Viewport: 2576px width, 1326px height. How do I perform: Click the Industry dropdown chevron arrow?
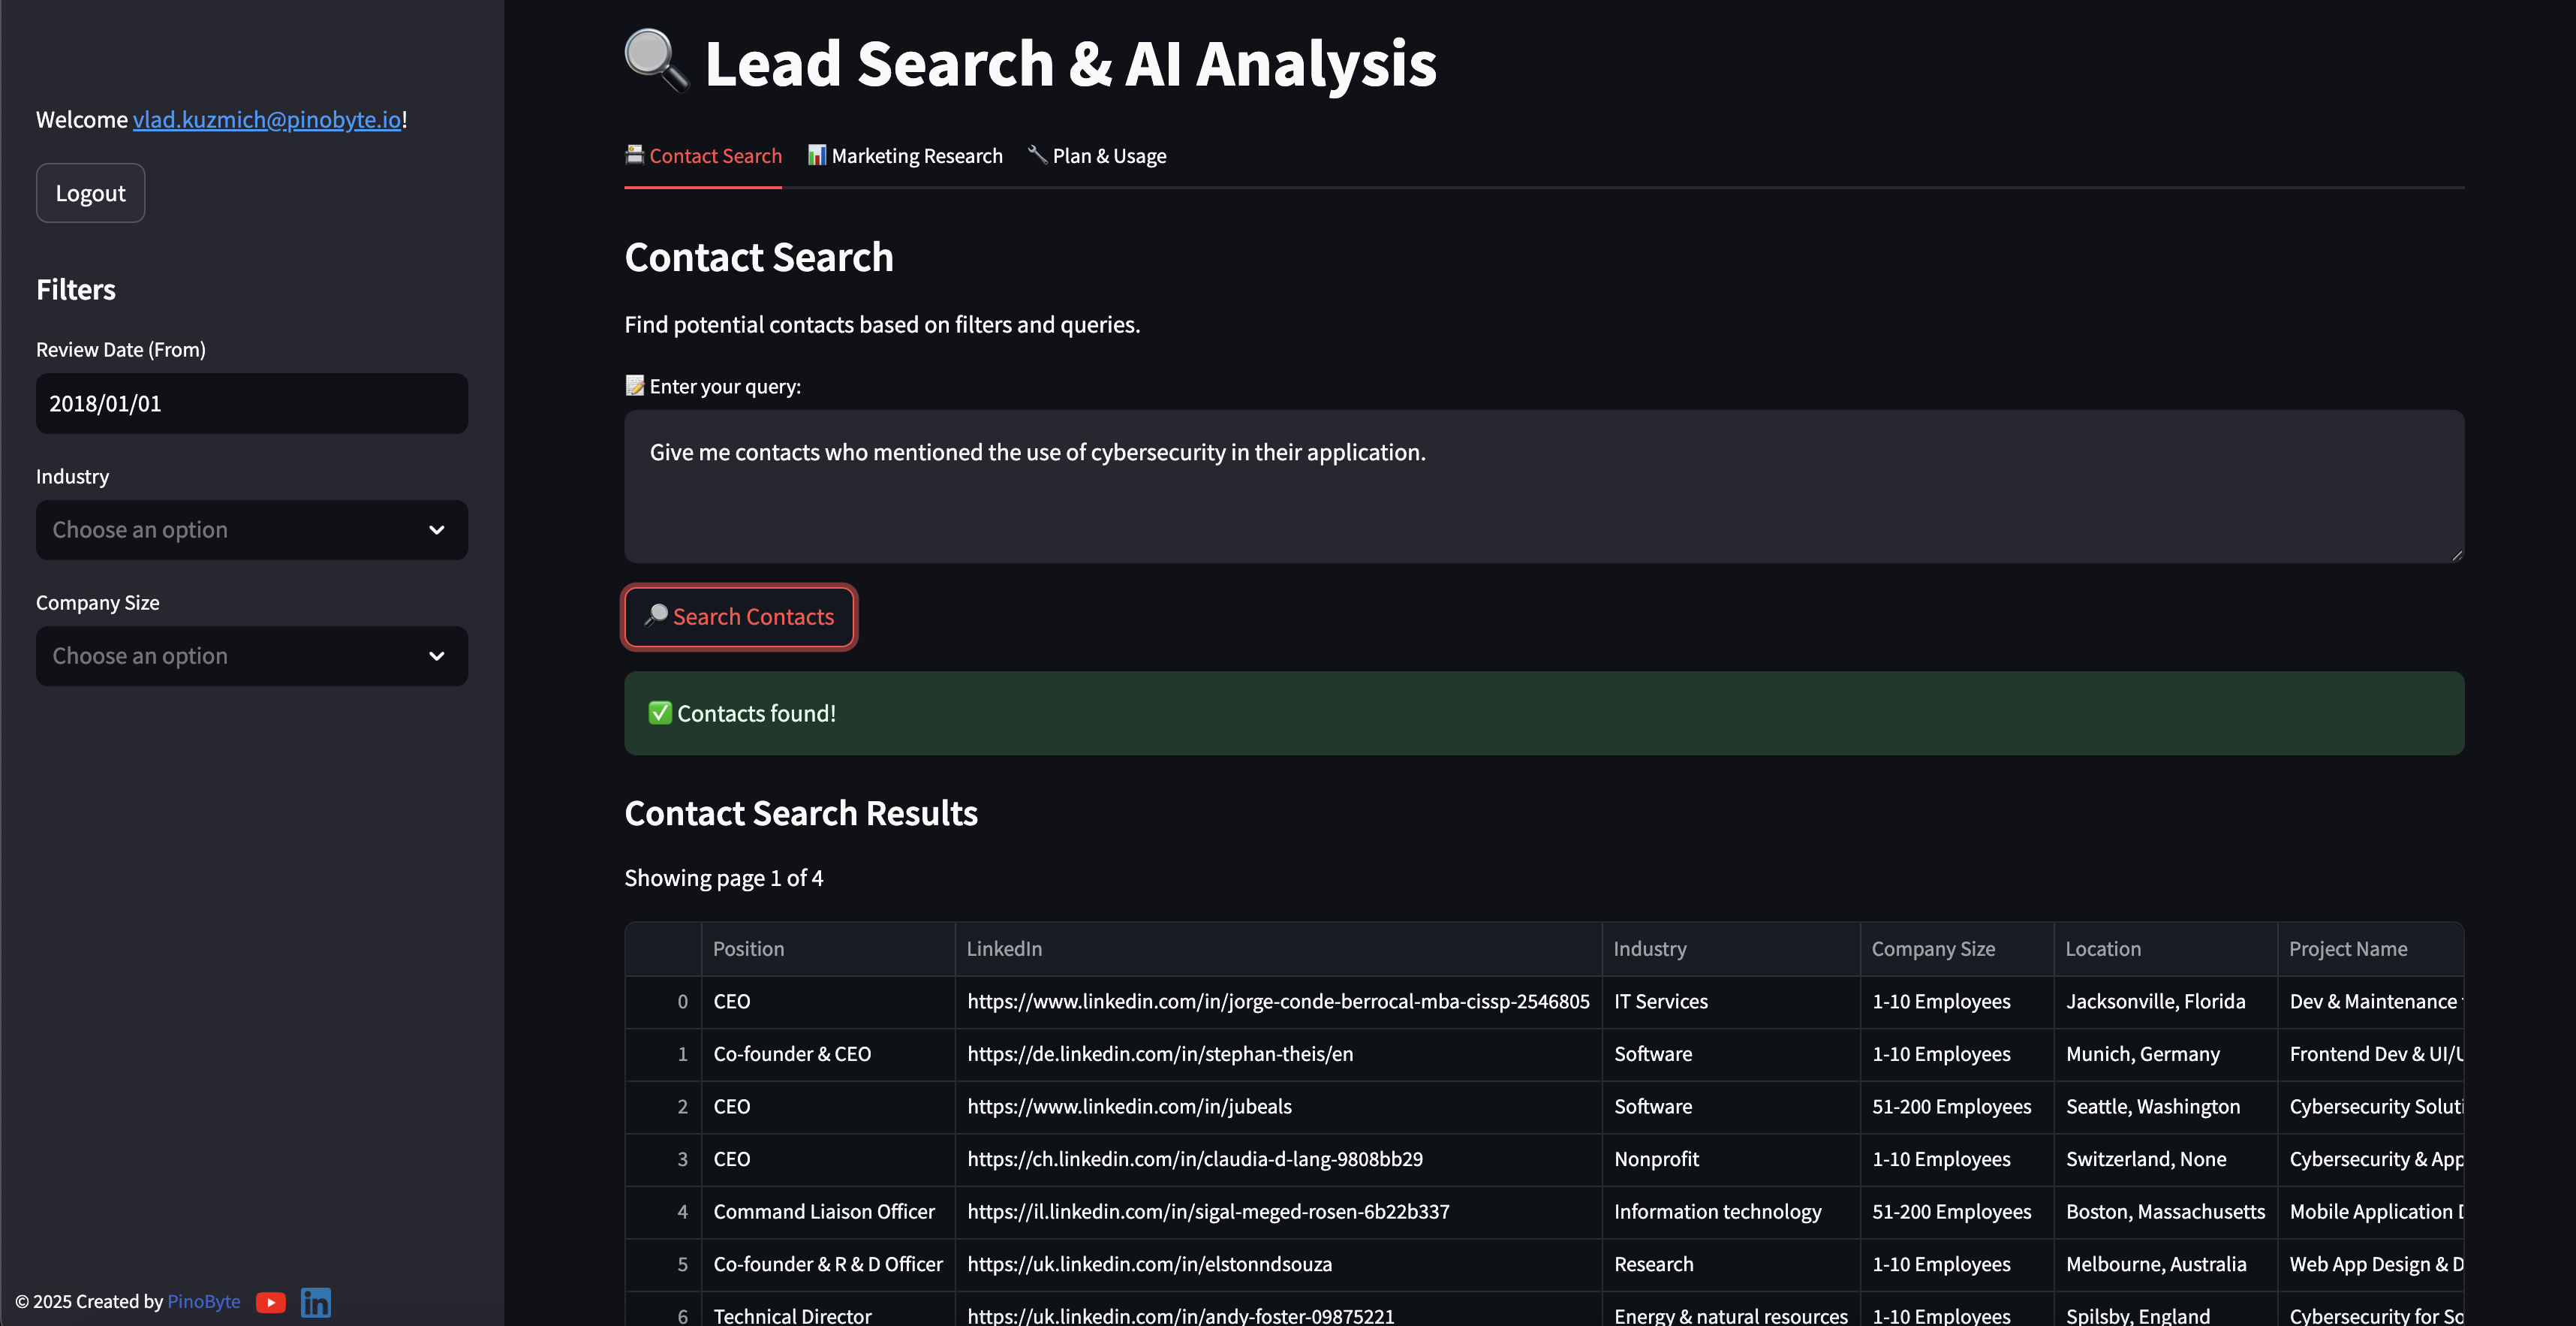click(x=436, y=530)
